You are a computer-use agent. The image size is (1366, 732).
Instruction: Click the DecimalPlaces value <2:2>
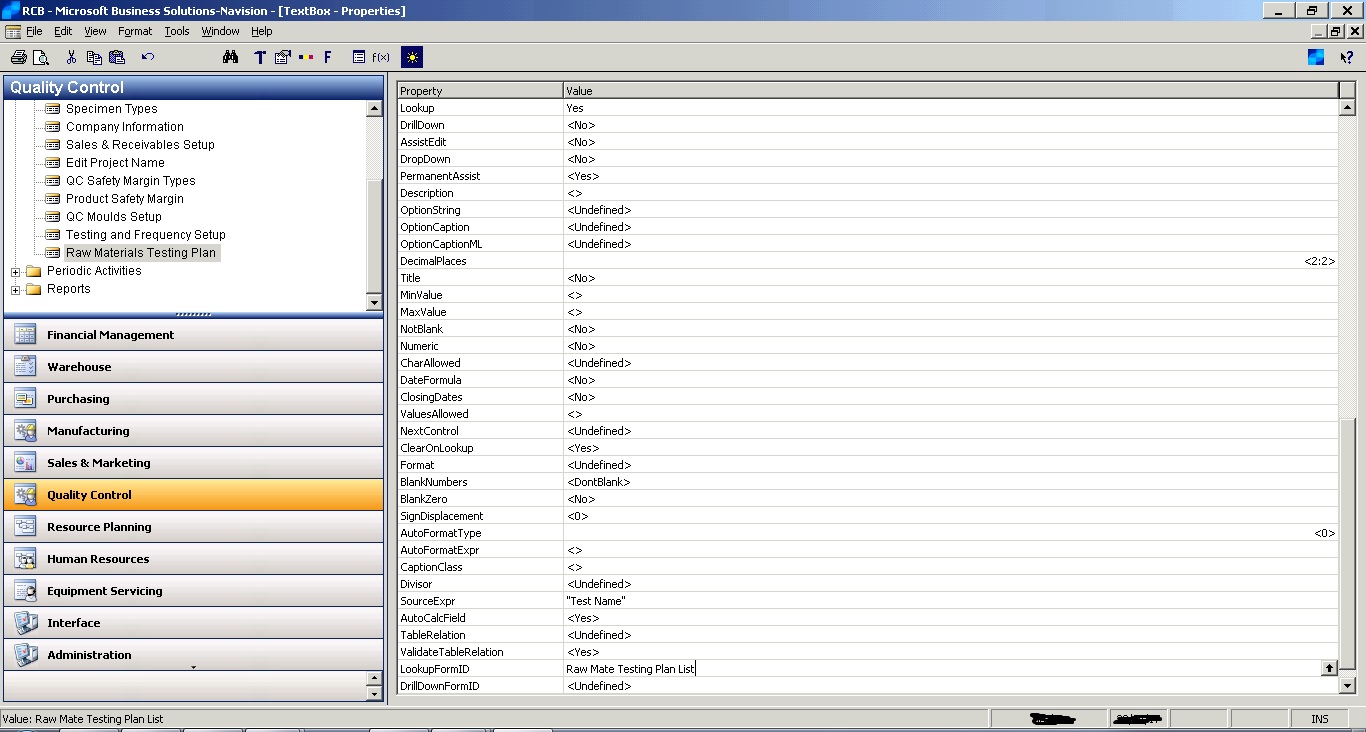pyautogui.click(x=1319, y=261)
